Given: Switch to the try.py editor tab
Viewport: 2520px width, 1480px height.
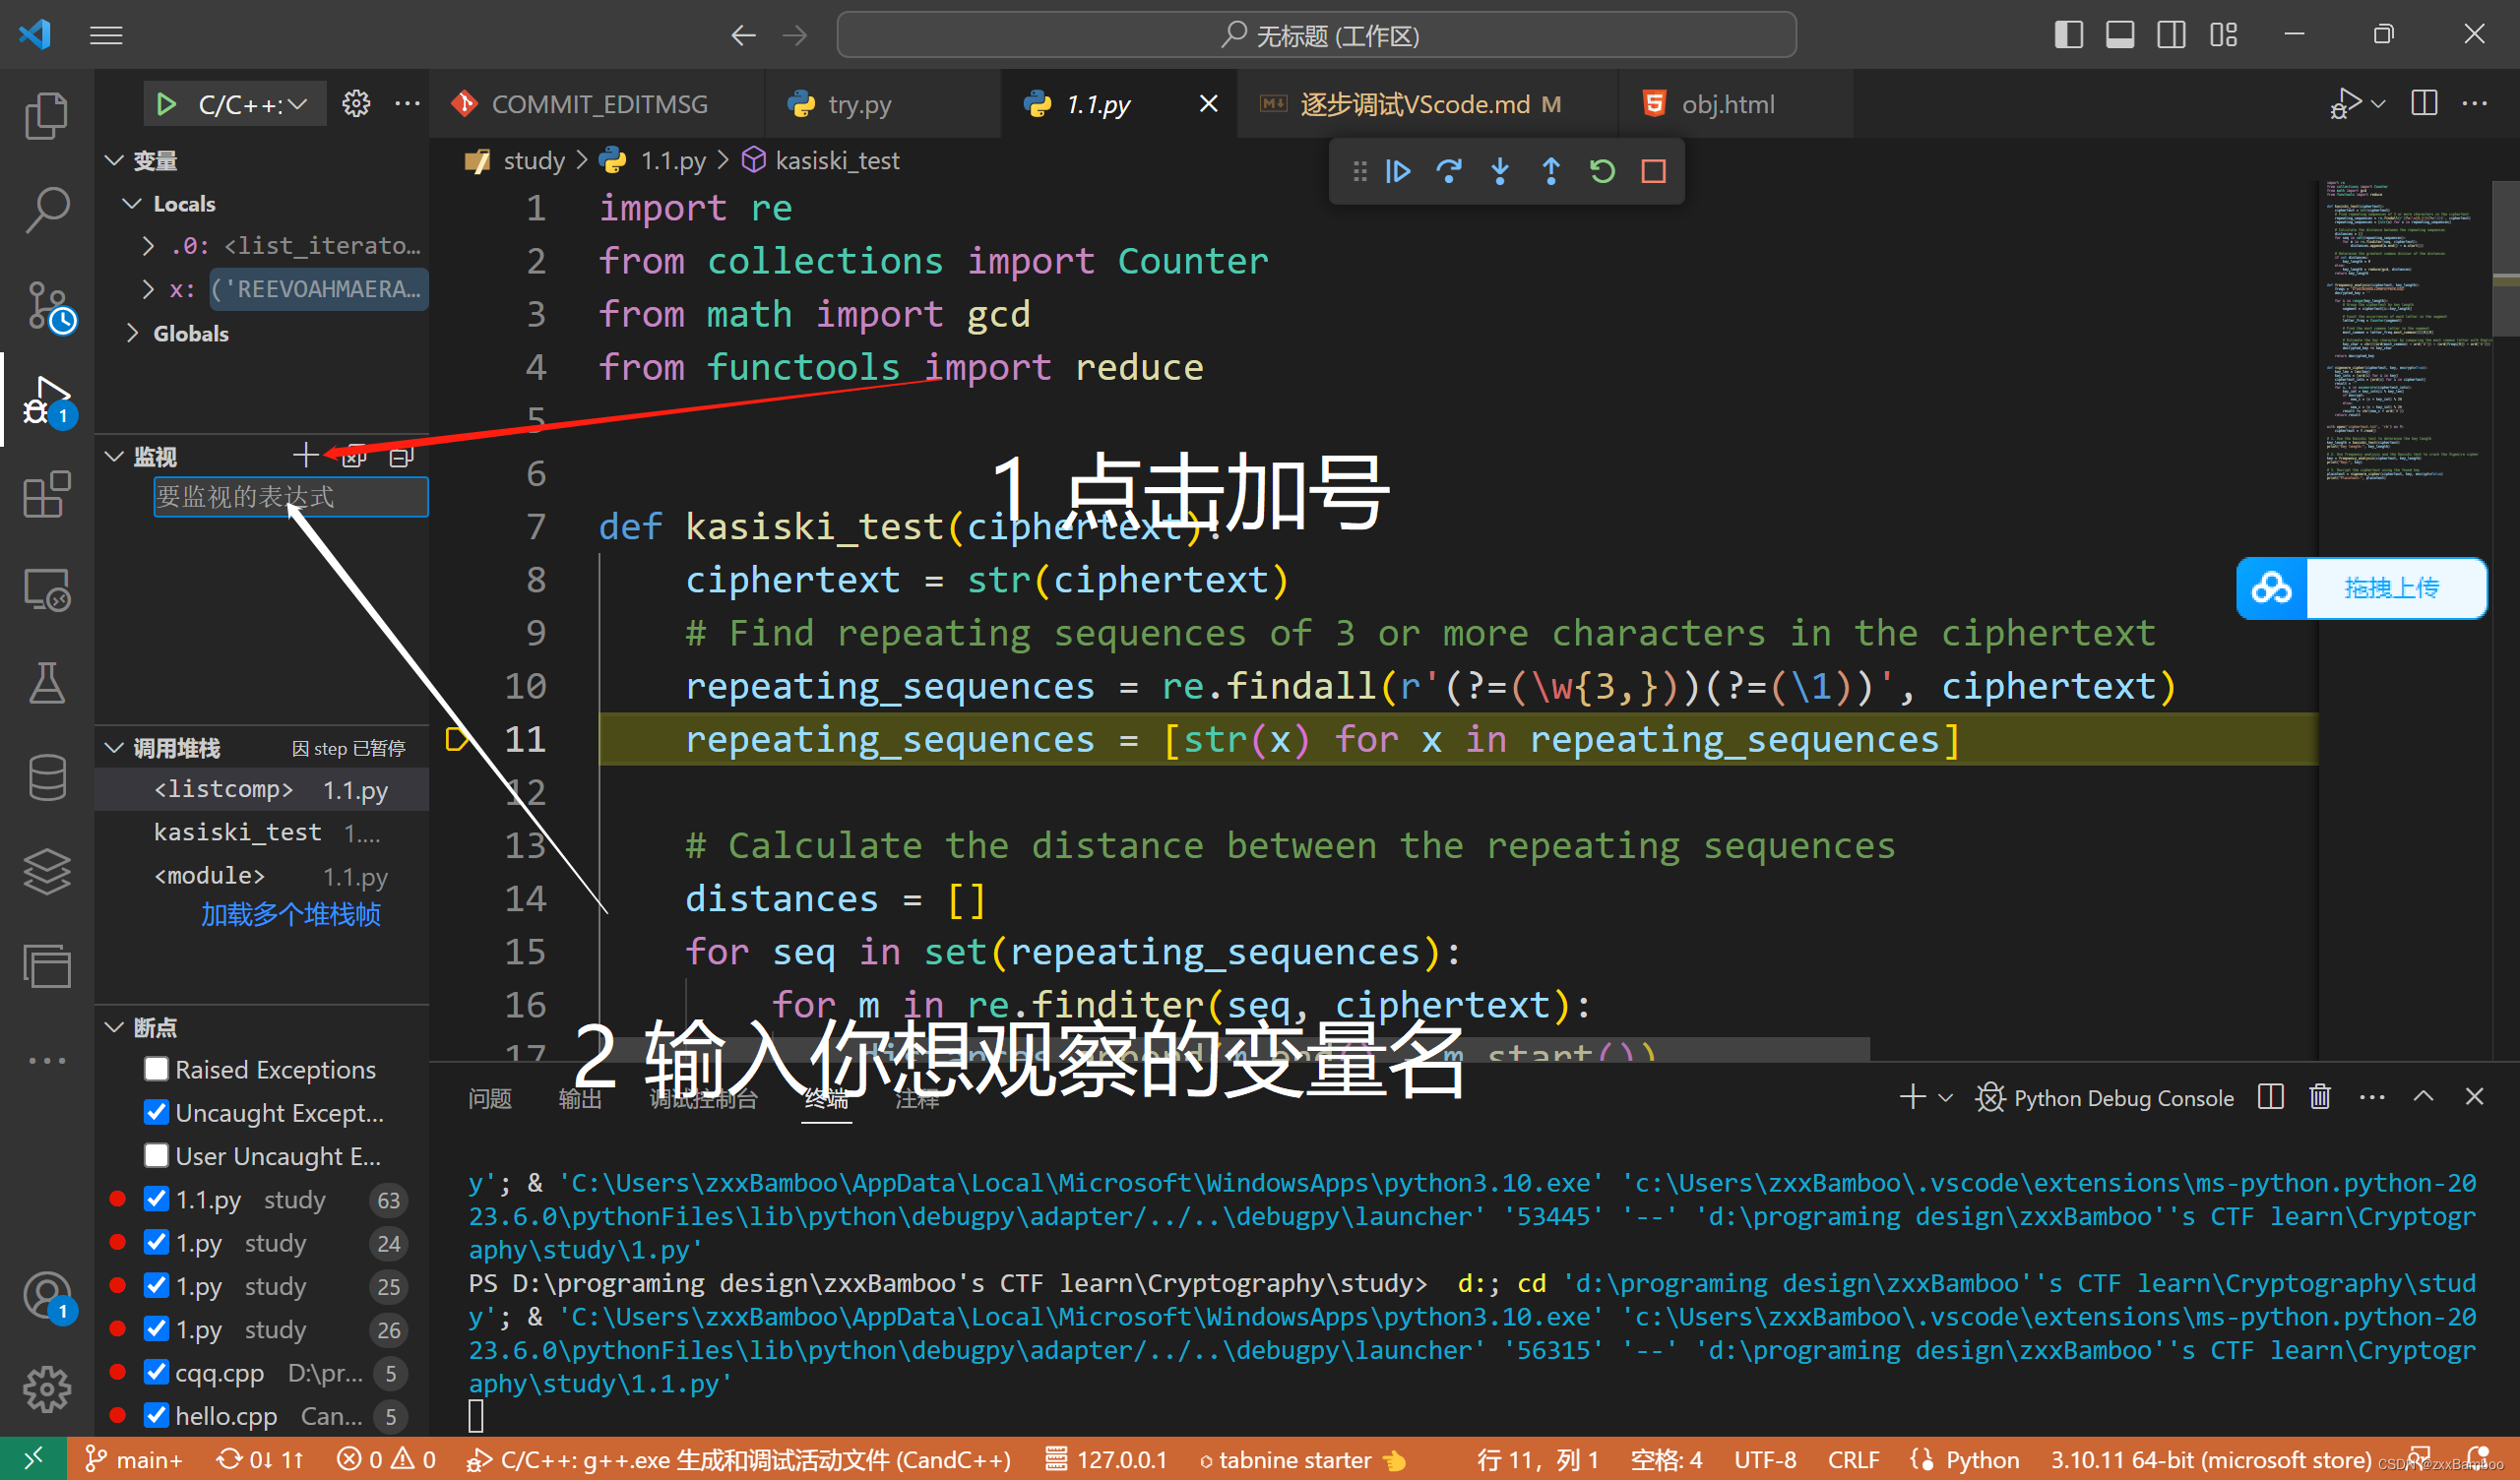Looking at the screenshot, I should (x=858, y=104).
